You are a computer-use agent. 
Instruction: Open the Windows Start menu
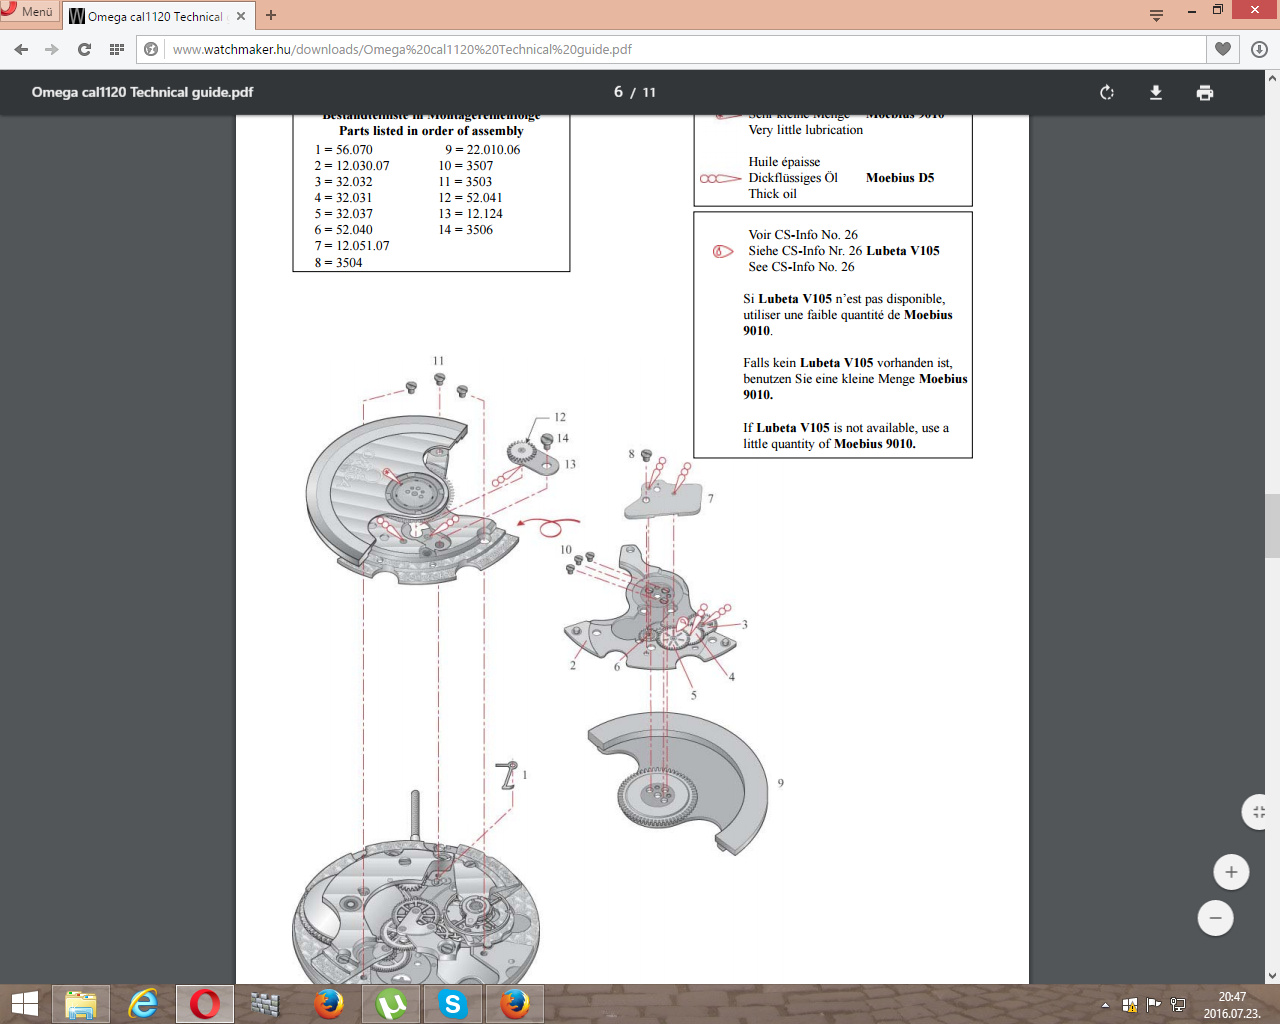click(x=24, y=1004)
